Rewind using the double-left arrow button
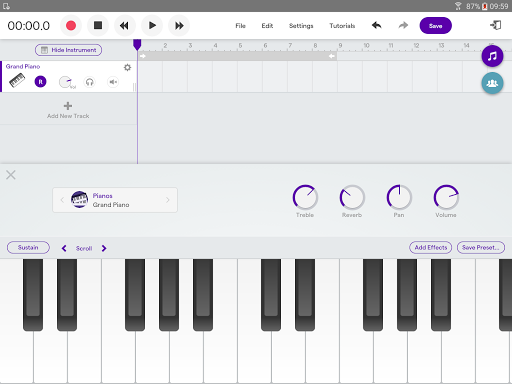This screenshot has height=384, width=512. pos(125,26)
